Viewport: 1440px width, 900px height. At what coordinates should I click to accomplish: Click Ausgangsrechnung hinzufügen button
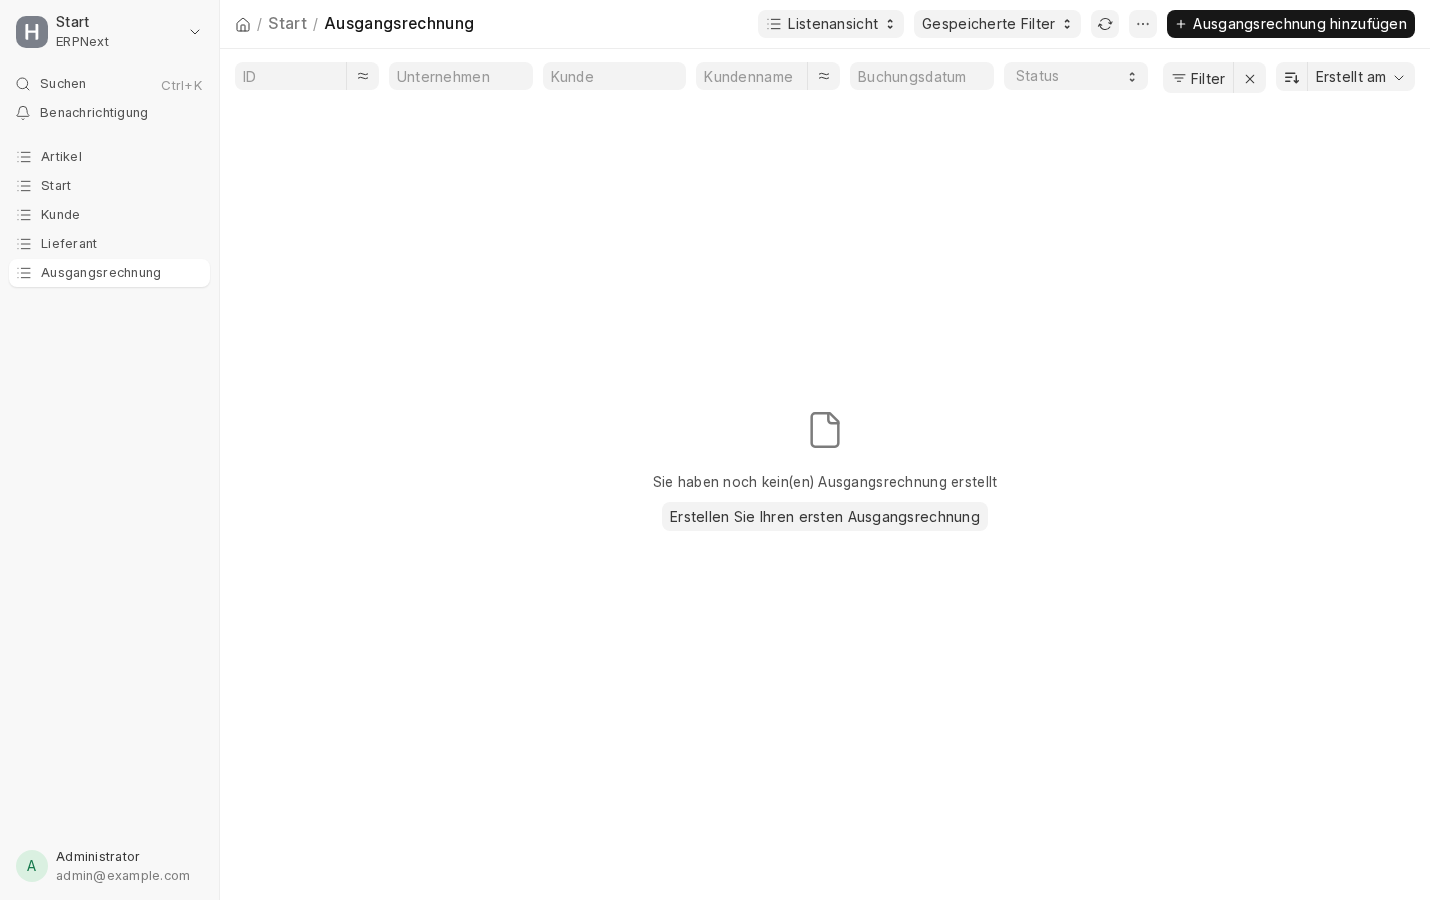tap(1291, 24)
